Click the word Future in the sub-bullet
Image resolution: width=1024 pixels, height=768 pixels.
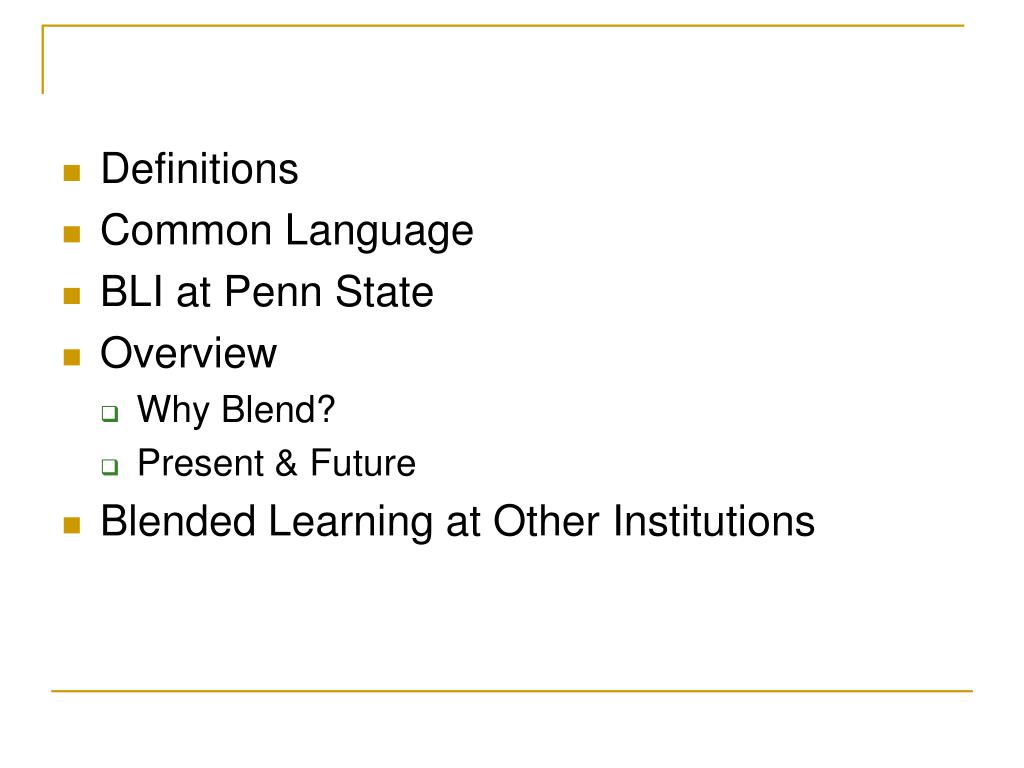pos(362,463)
